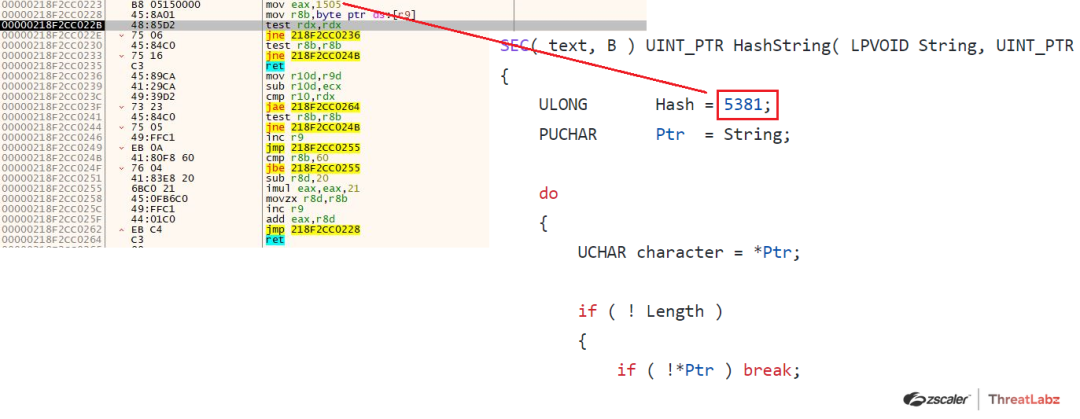Click the ThreatLabz brand text

[x=1028, y=398]
